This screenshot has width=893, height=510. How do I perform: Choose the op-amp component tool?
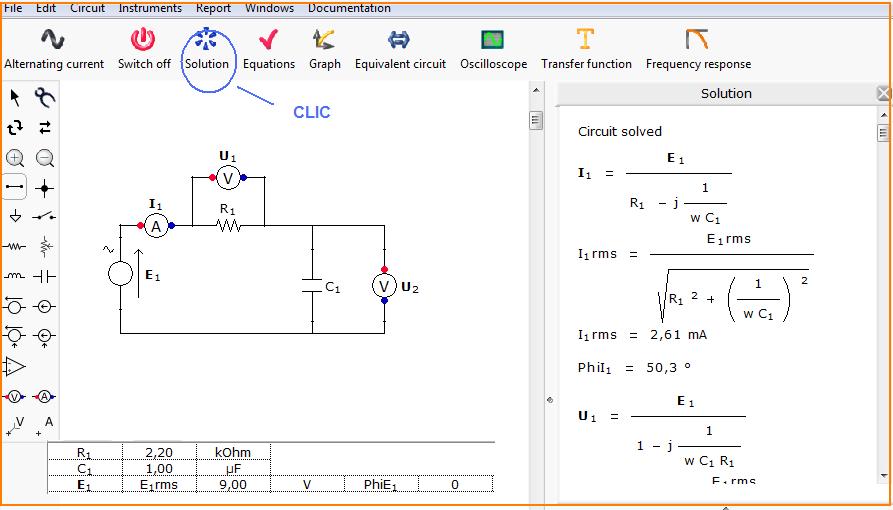coord(15,366)
